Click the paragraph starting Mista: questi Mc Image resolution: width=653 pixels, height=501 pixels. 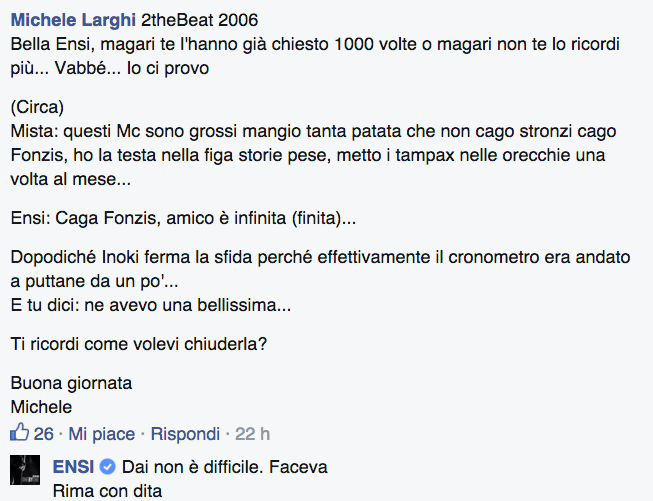[313, 155]
